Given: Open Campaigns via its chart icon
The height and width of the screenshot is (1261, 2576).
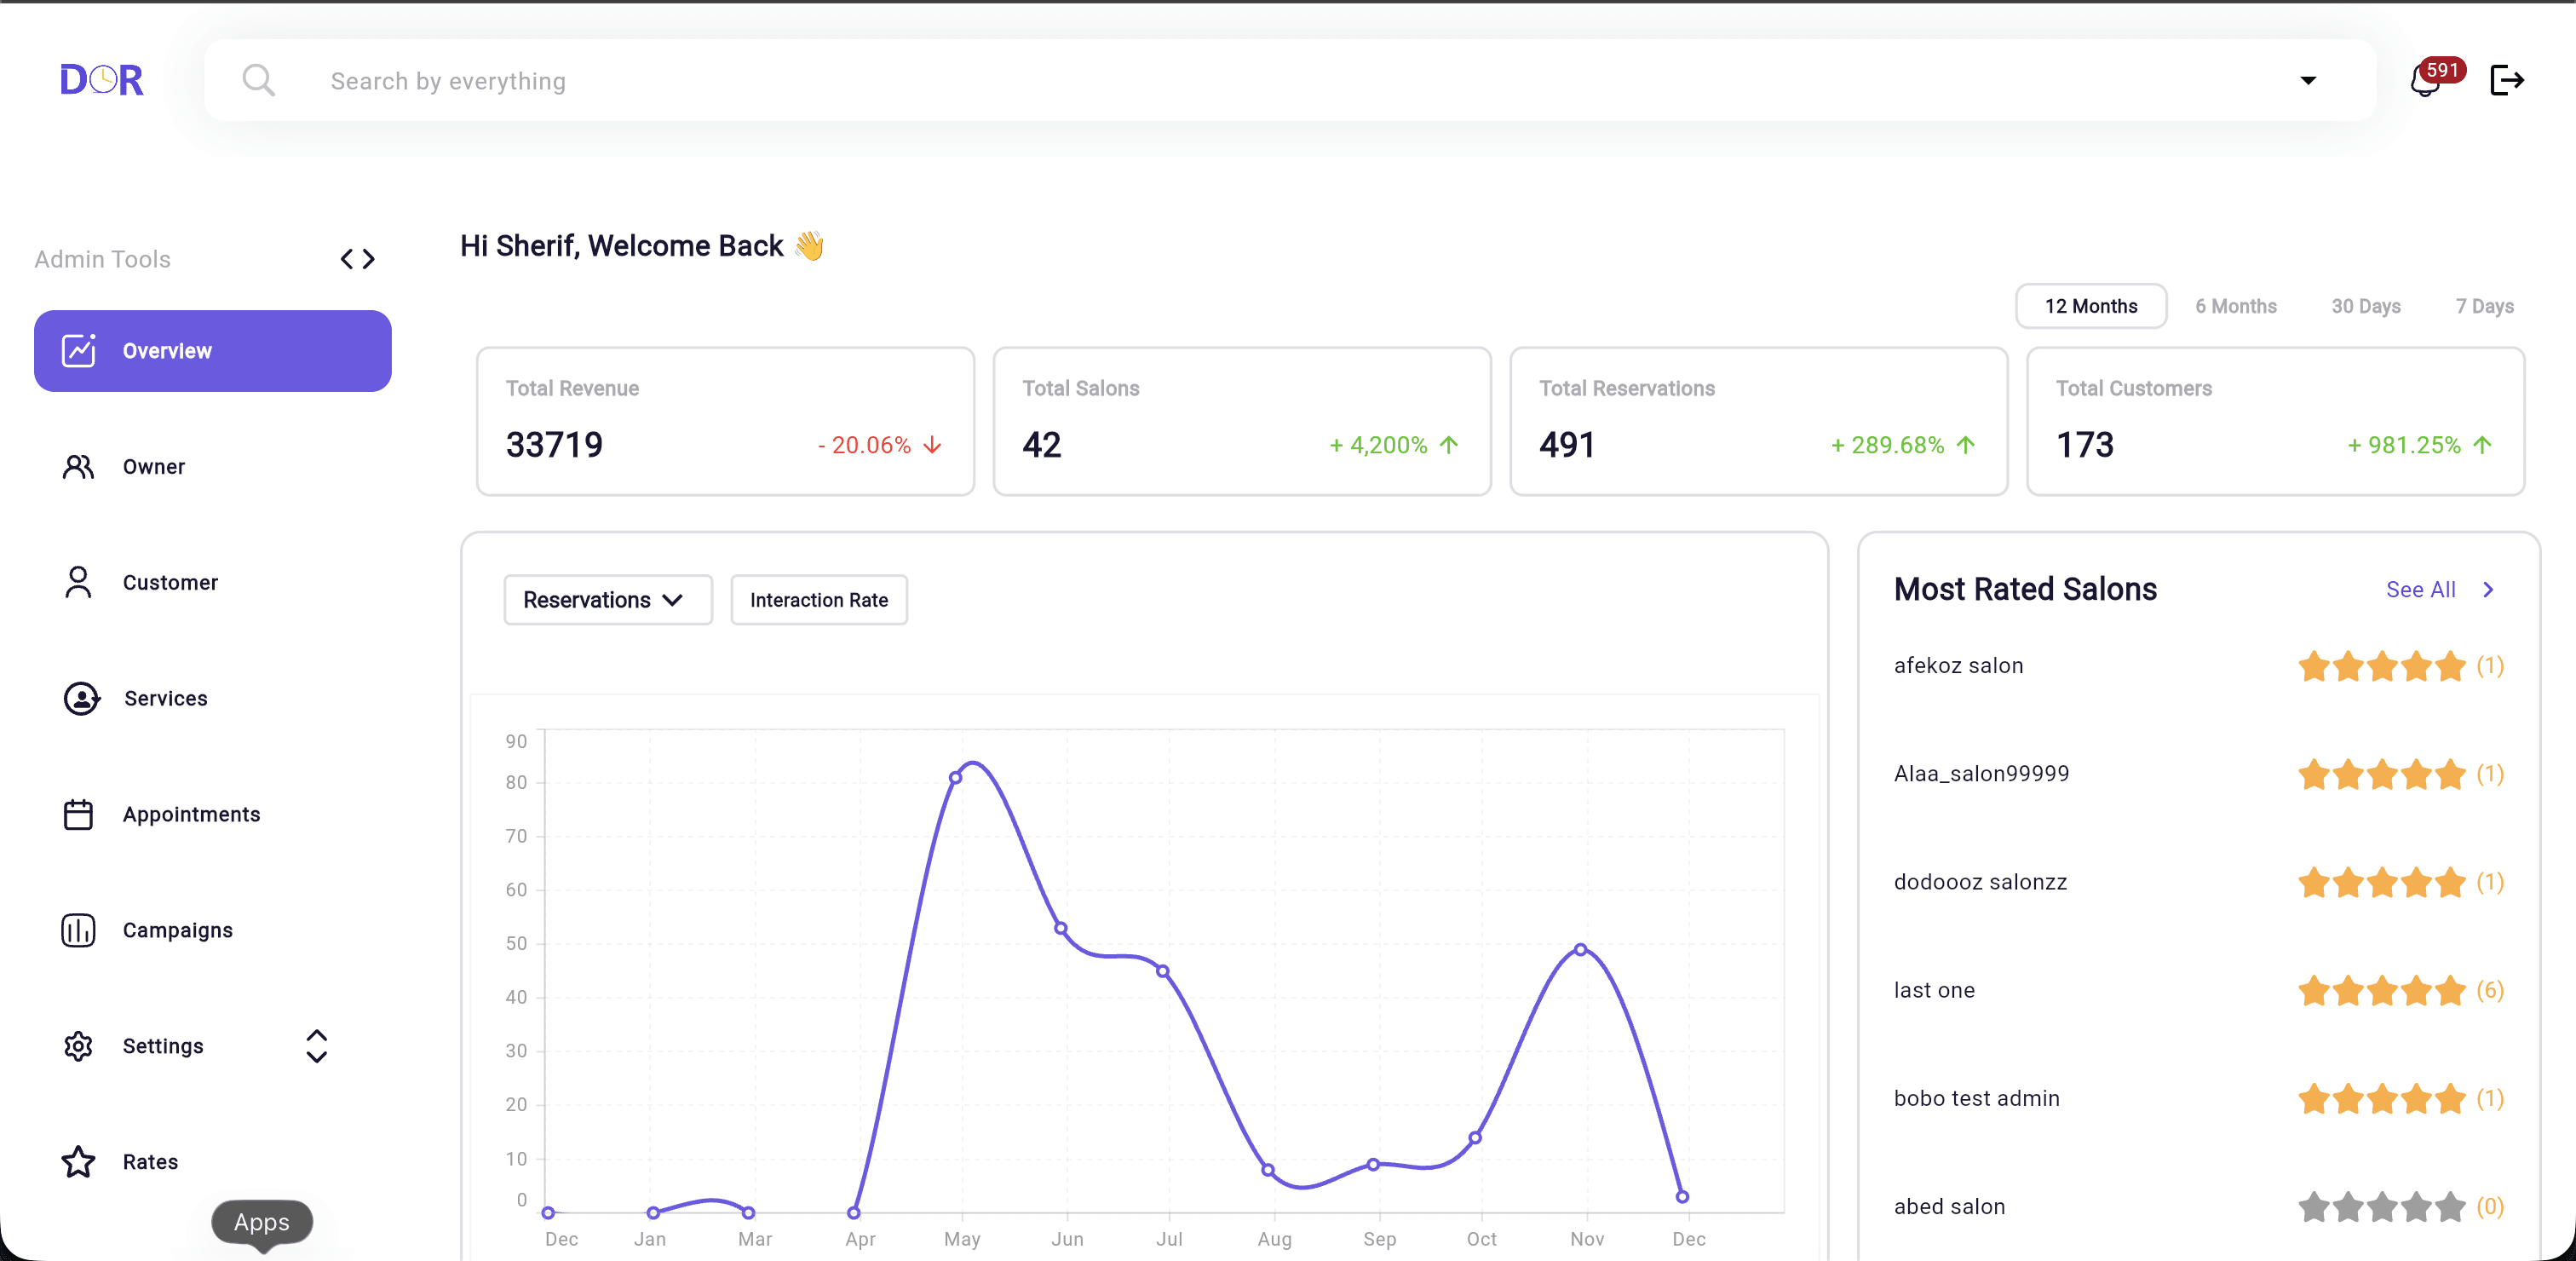Looking at the screenshot, I should (78, 930).
